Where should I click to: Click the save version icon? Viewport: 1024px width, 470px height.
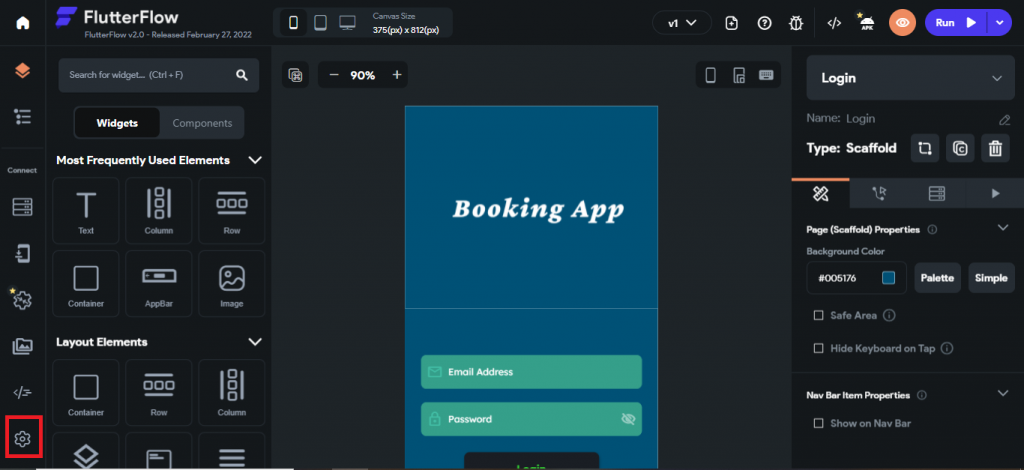coord(732,23)
